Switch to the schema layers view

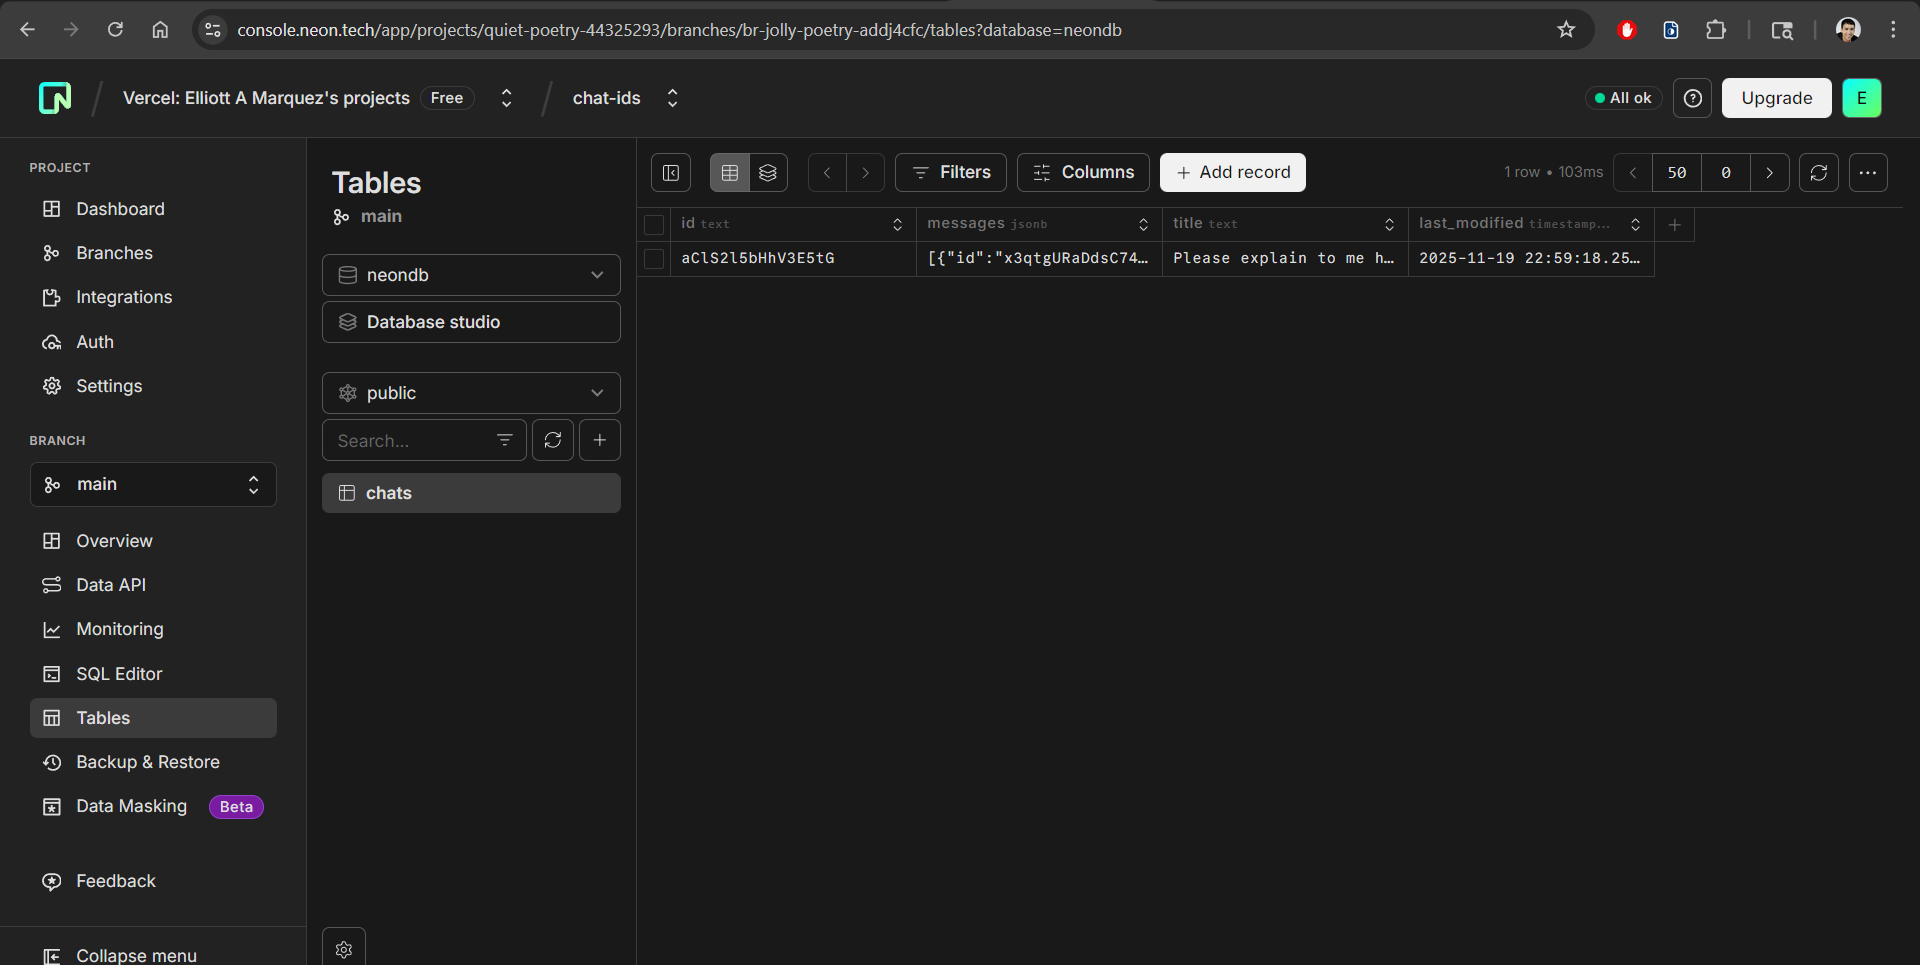pyautogui.click(x=768, y=172)
